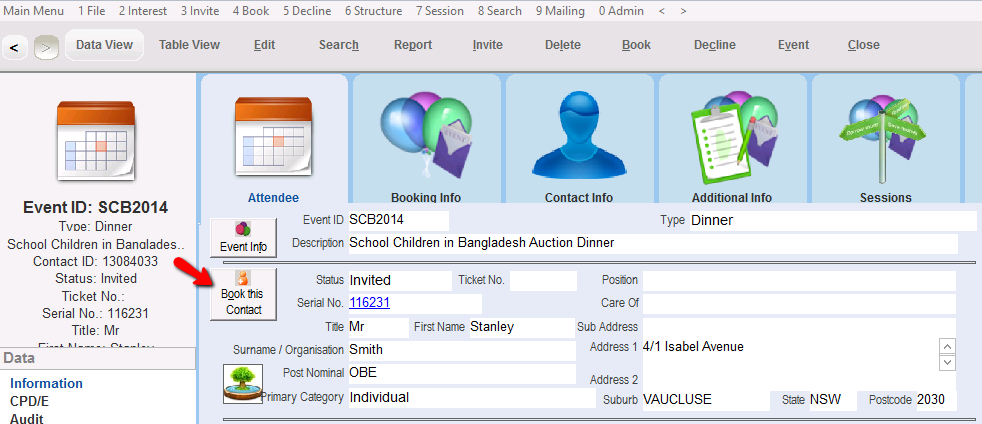Open serial number 116231 link
Screen dimensions: 982x424
369,302
